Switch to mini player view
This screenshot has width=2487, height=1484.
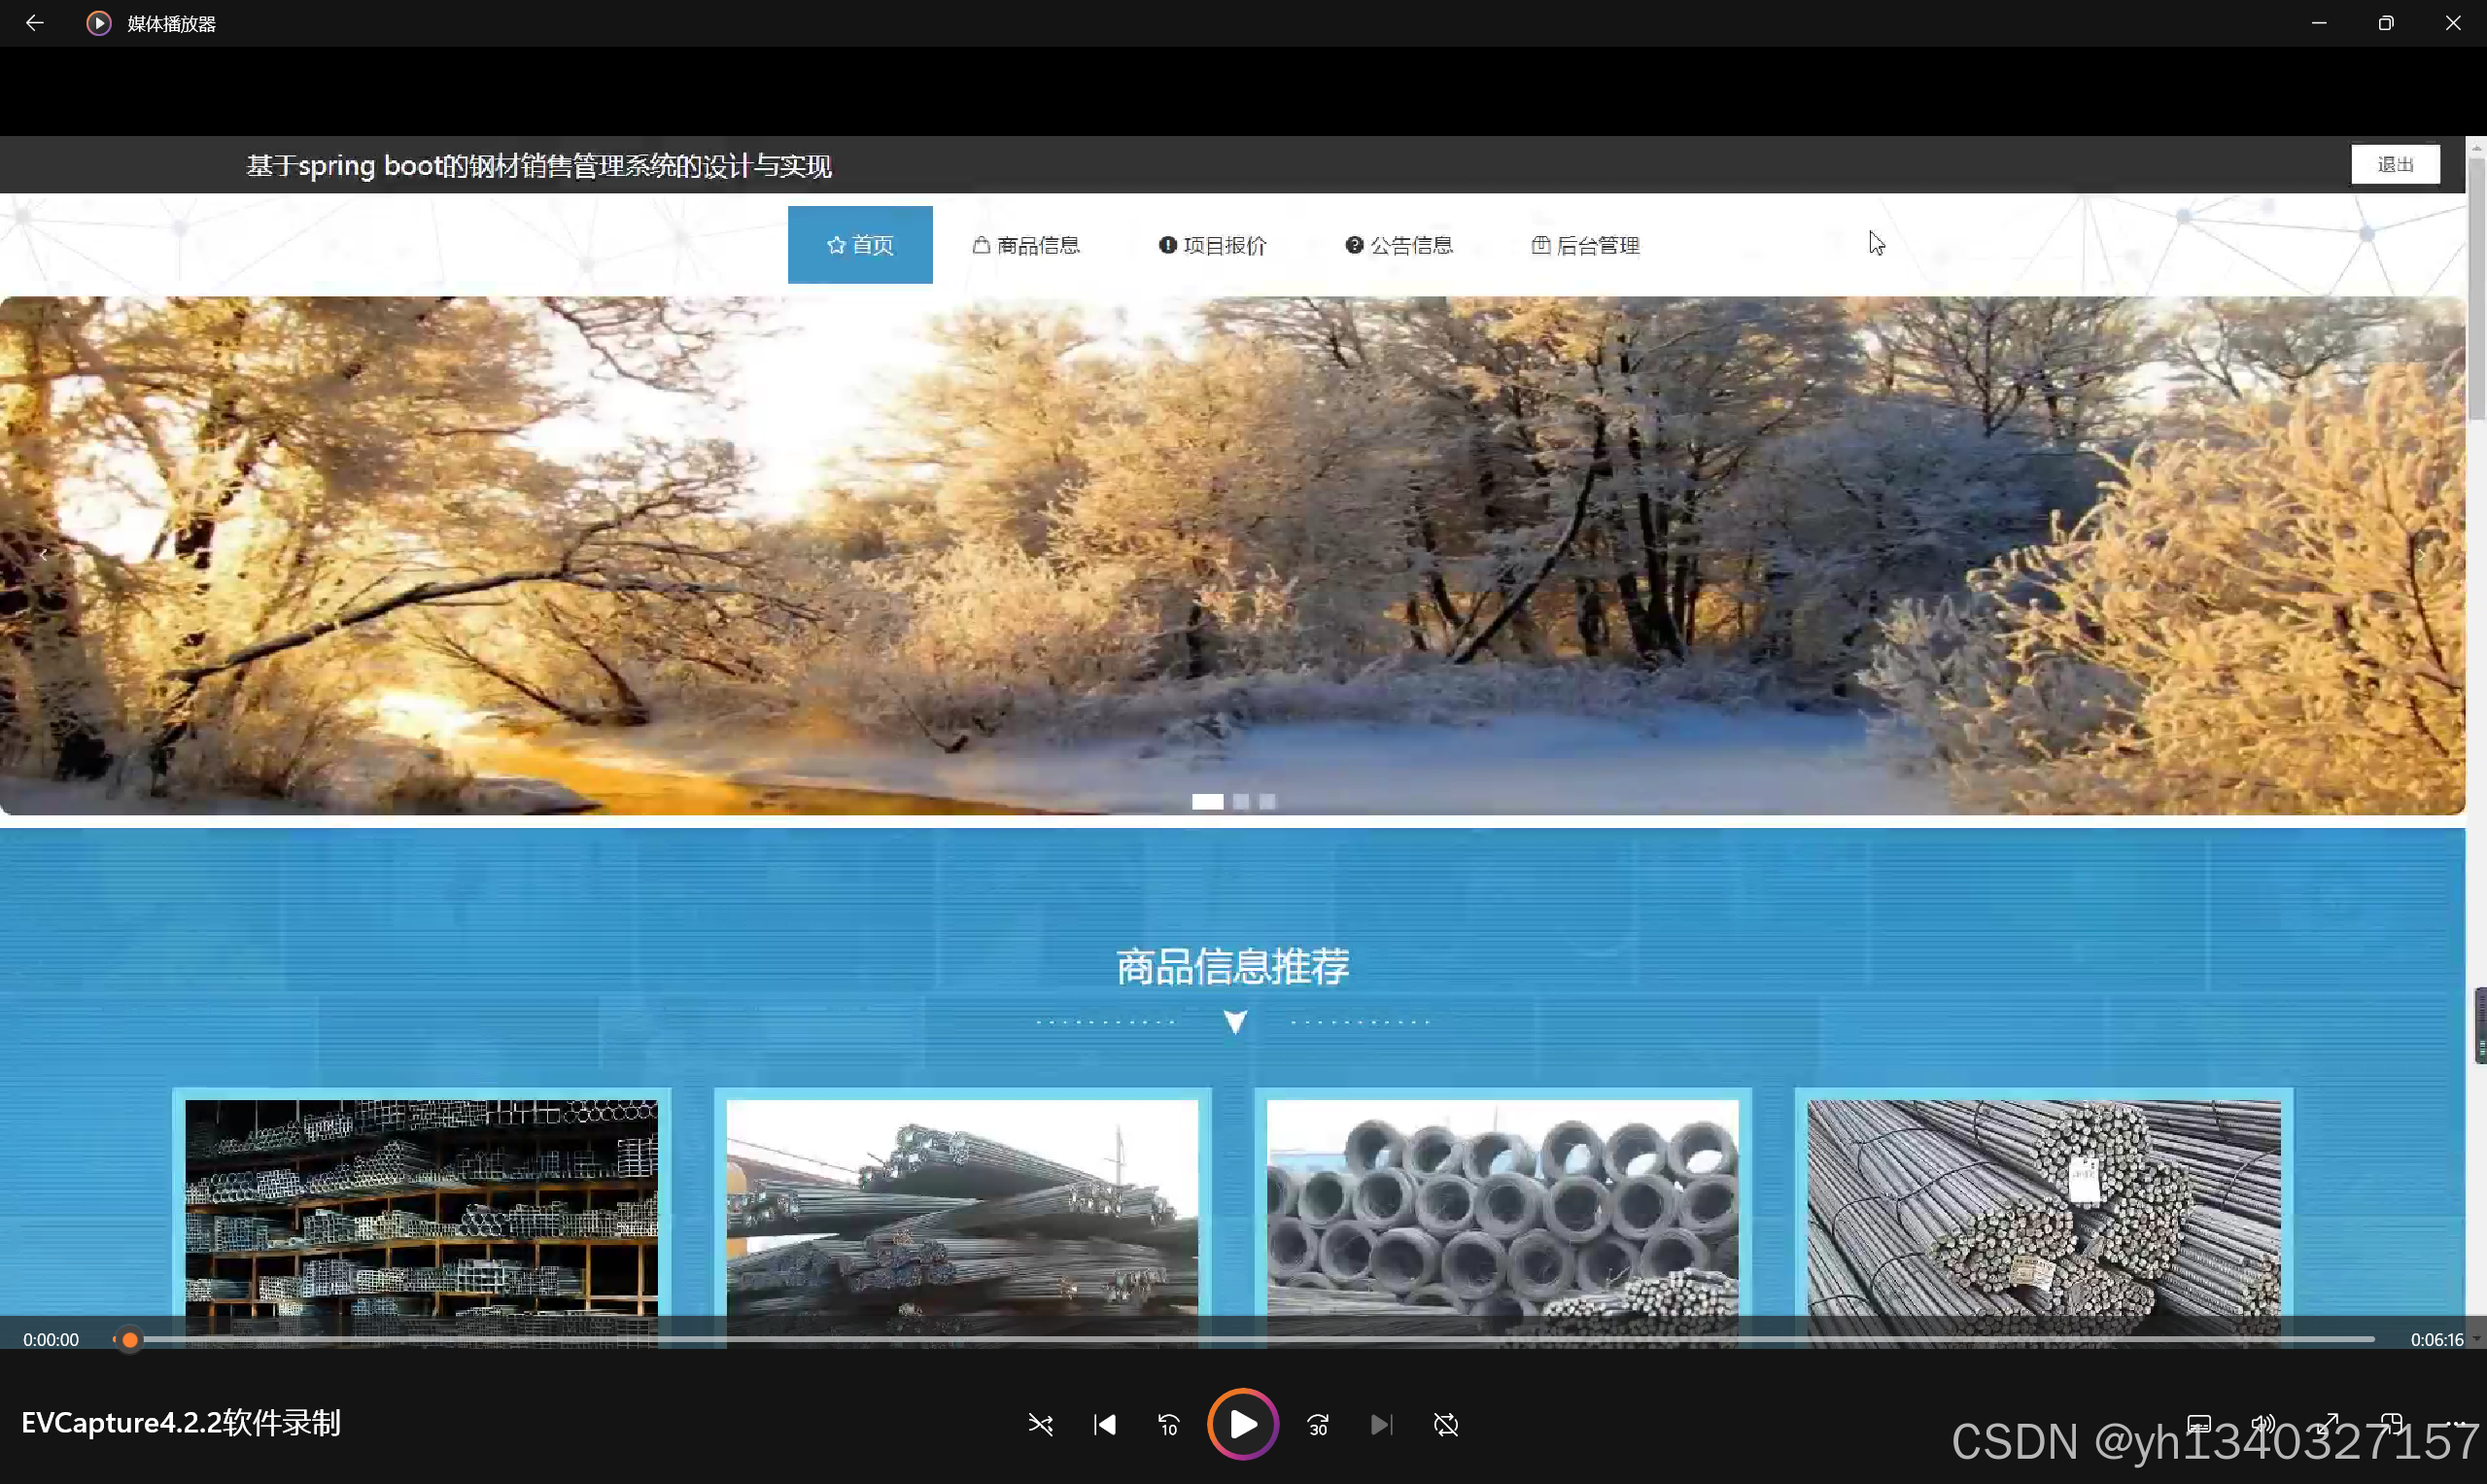pos(2391,1423)
